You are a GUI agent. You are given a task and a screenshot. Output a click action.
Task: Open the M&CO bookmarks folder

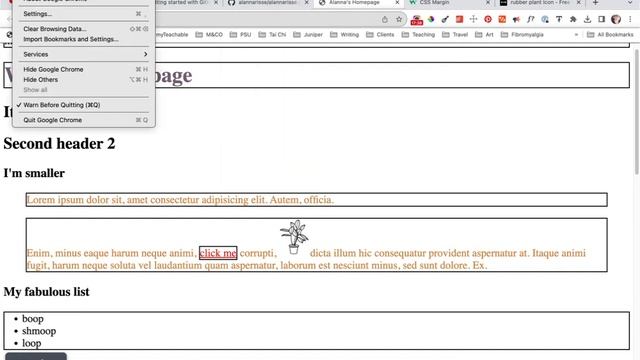click(209, 35)
